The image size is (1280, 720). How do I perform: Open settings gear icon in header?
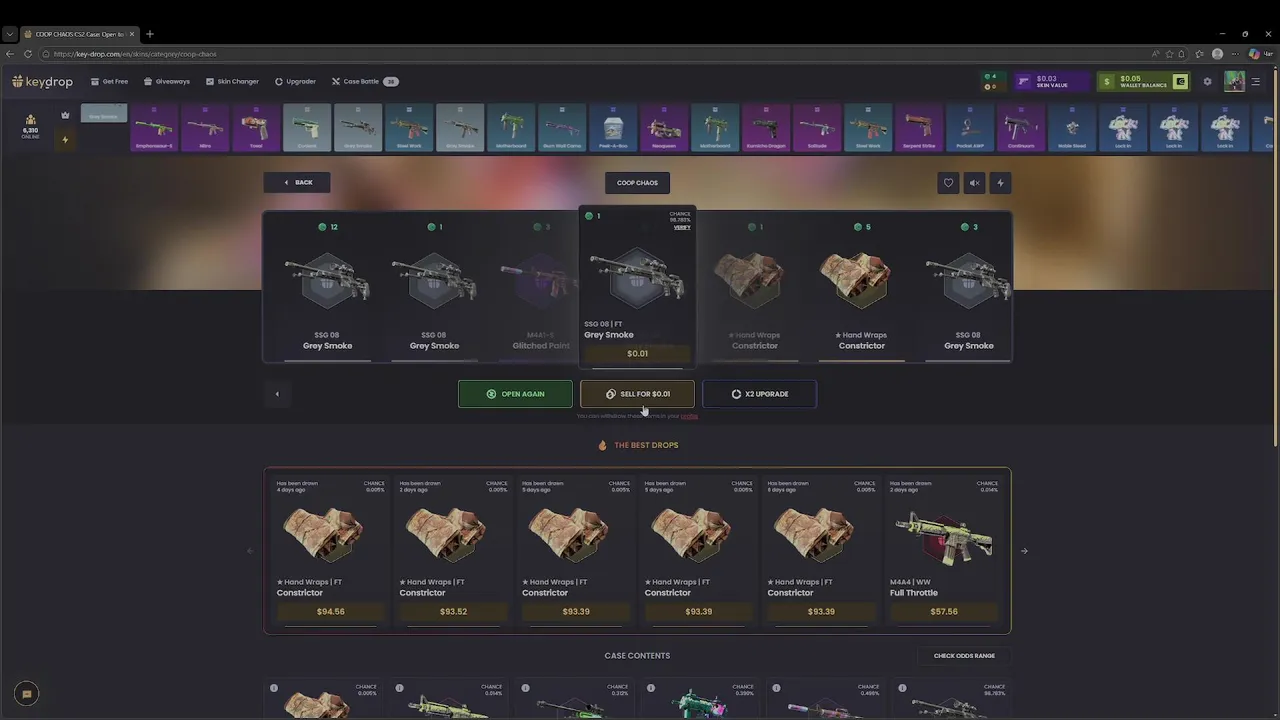tap(1207, 82)
